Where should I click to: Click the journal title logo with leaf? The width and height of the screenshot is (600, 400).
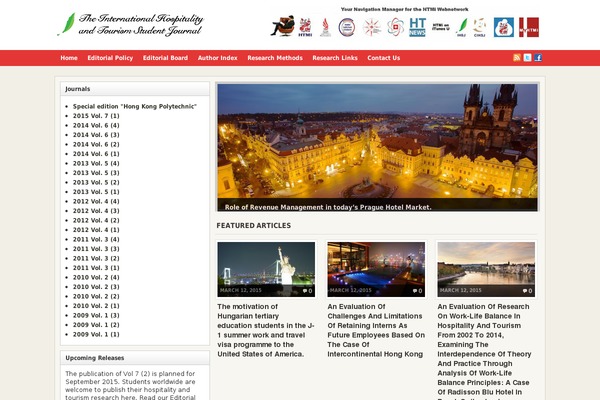pyautogui.click(x=131, y=24)
